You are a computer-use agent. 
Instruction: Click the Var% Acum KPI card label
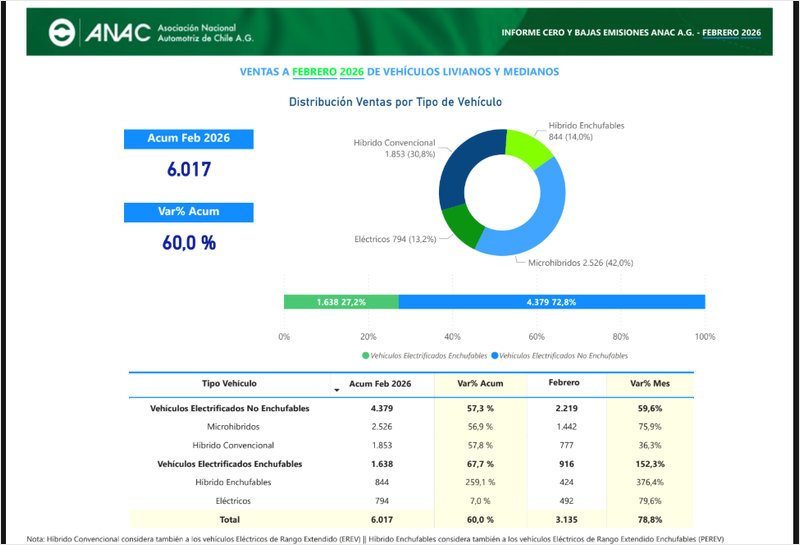coord(188,212)
